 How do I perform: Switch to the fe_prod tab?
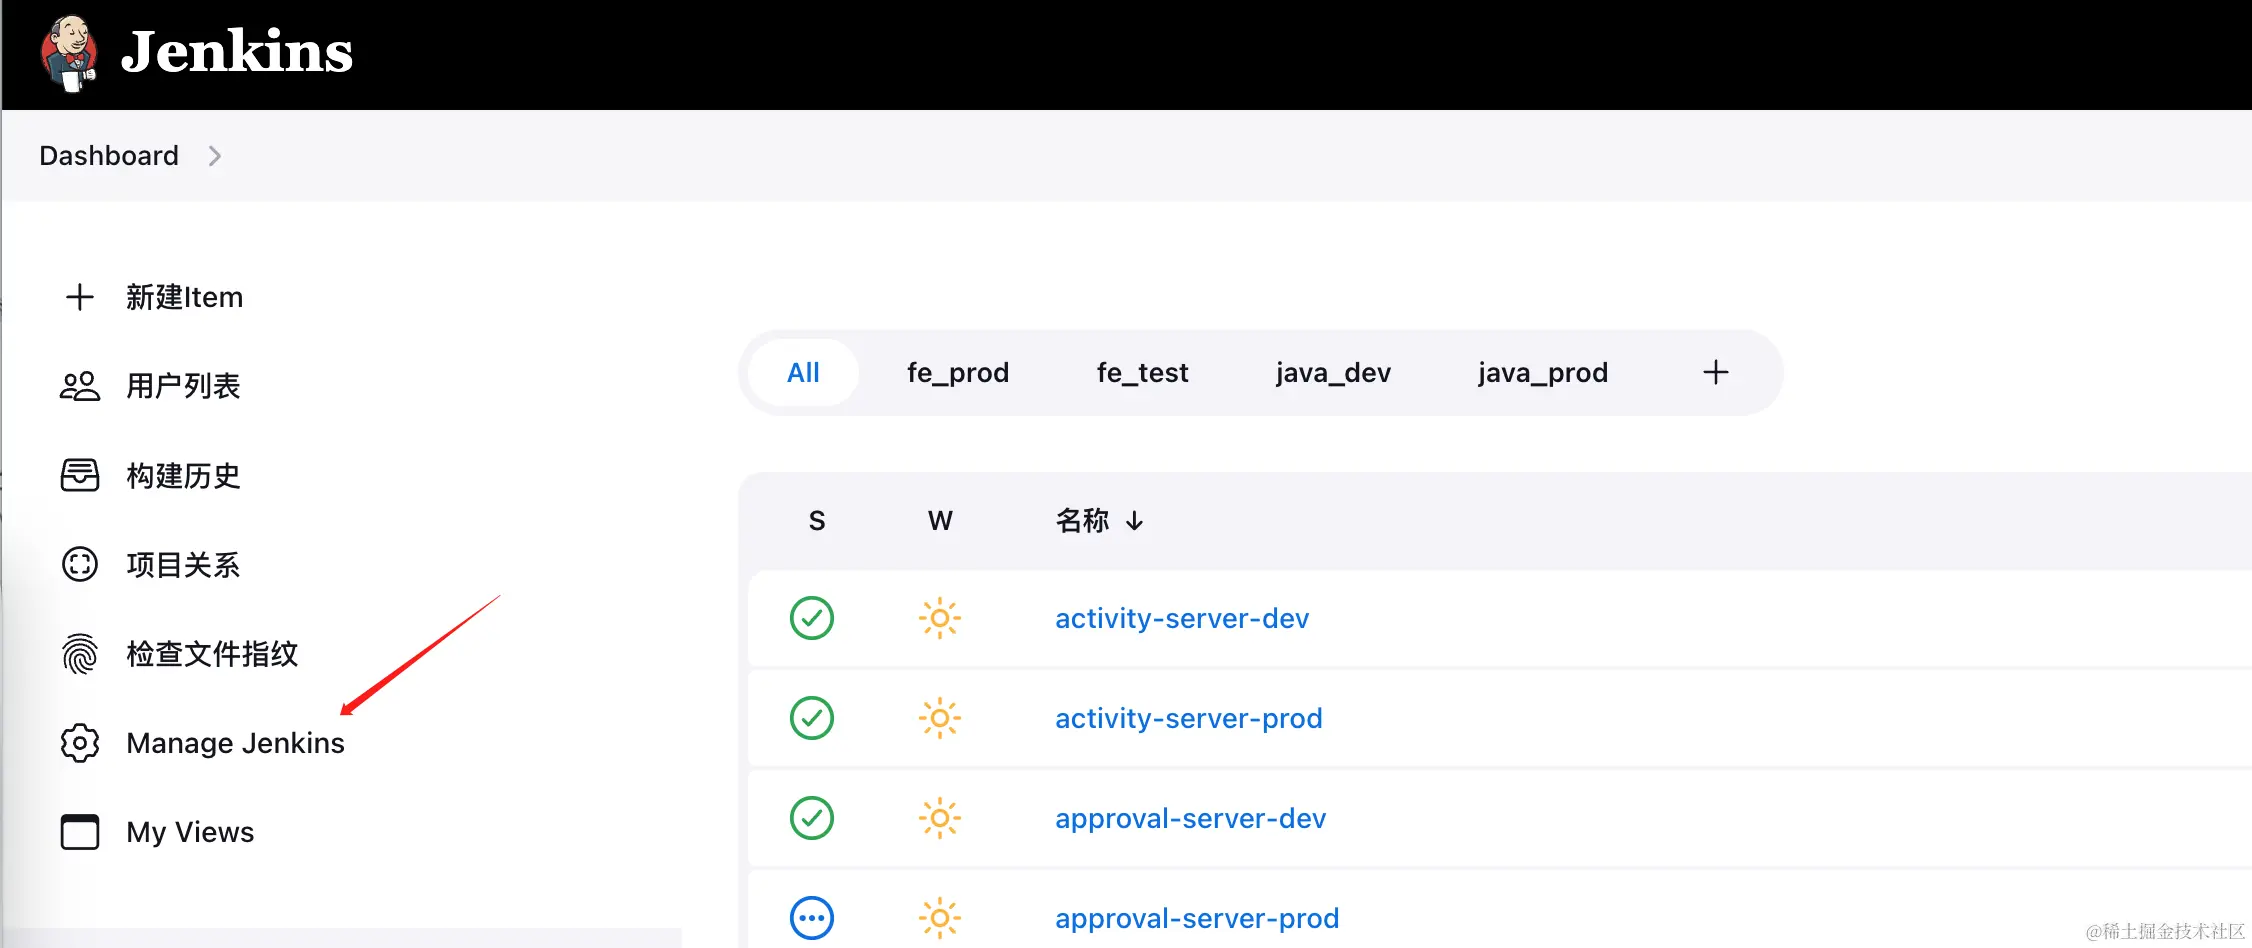958,373
